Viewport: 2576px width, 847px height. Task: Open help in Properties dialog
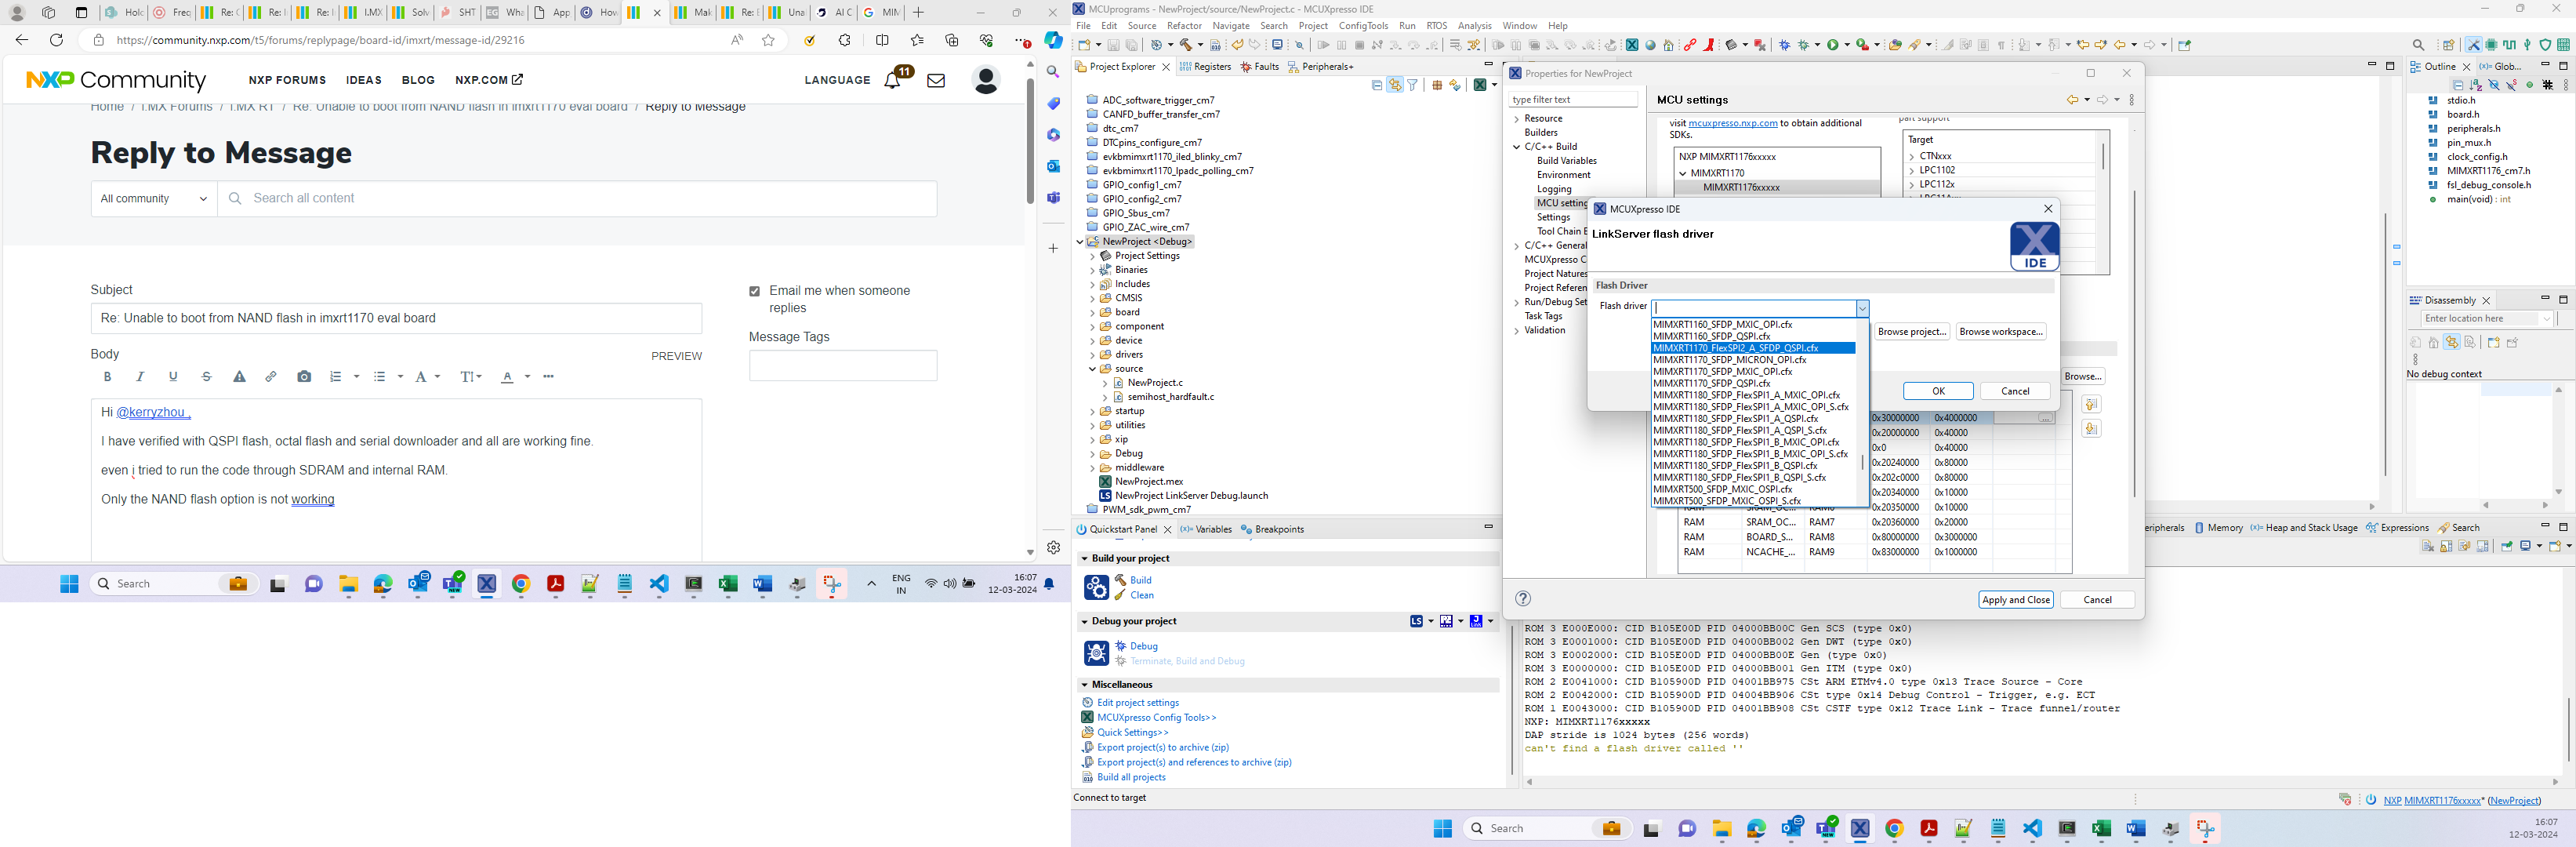(1523, 599)
